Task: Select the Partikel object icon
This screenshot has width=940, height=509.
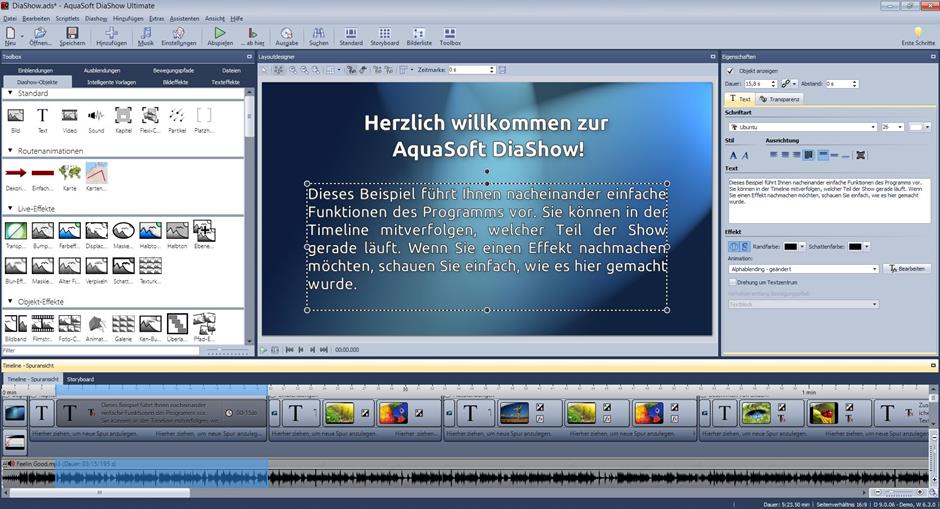Action: point(177,115)
